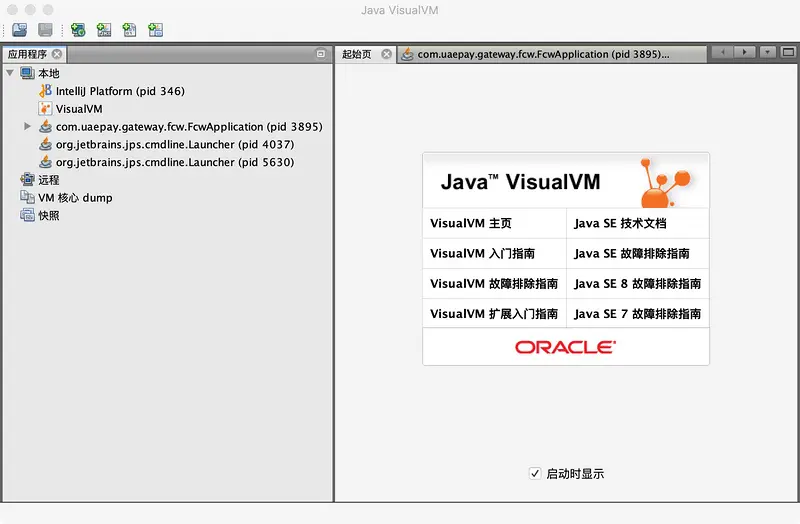Click the 远程 remote hosts icon
The width and height of the screenshot is (800, 524).
(x=27, y=180)
